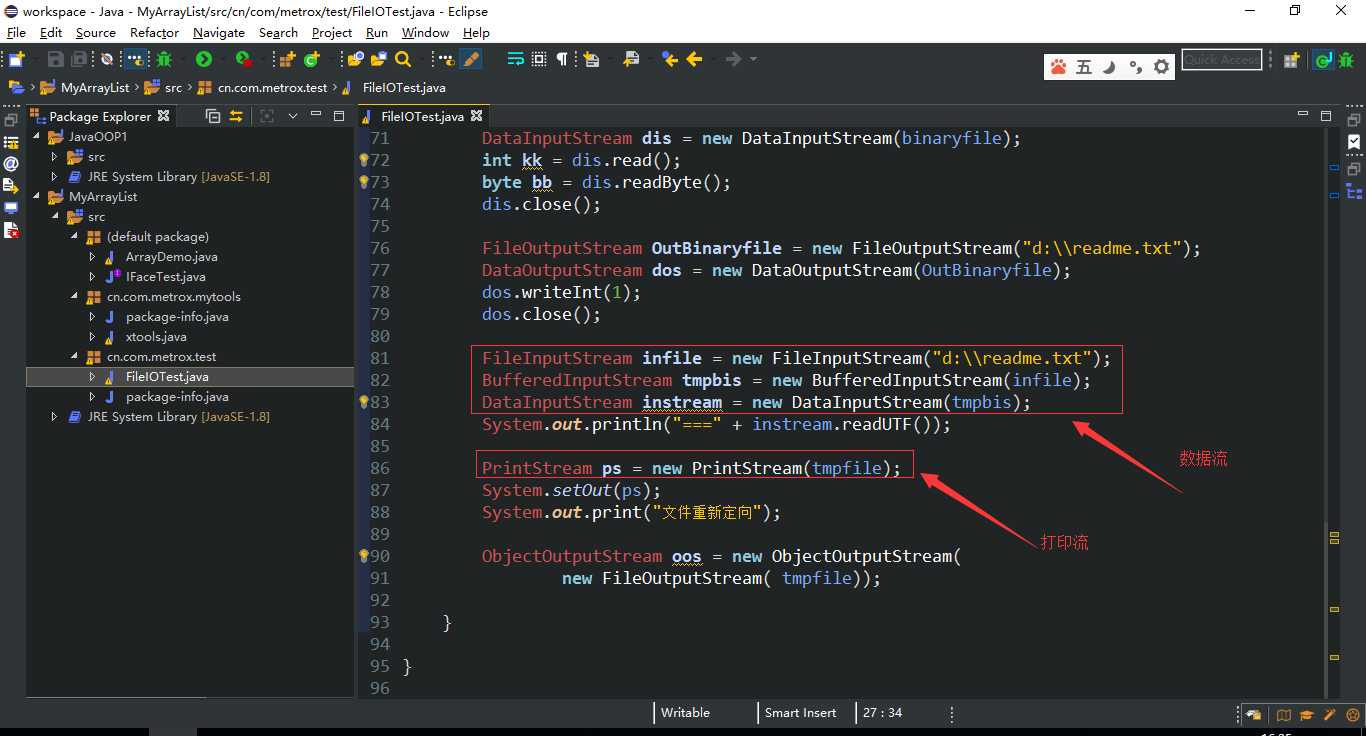This screenshot has height=736, width=1366.
Task: Click the Baidu IME paw icon
Action: 1058,67
